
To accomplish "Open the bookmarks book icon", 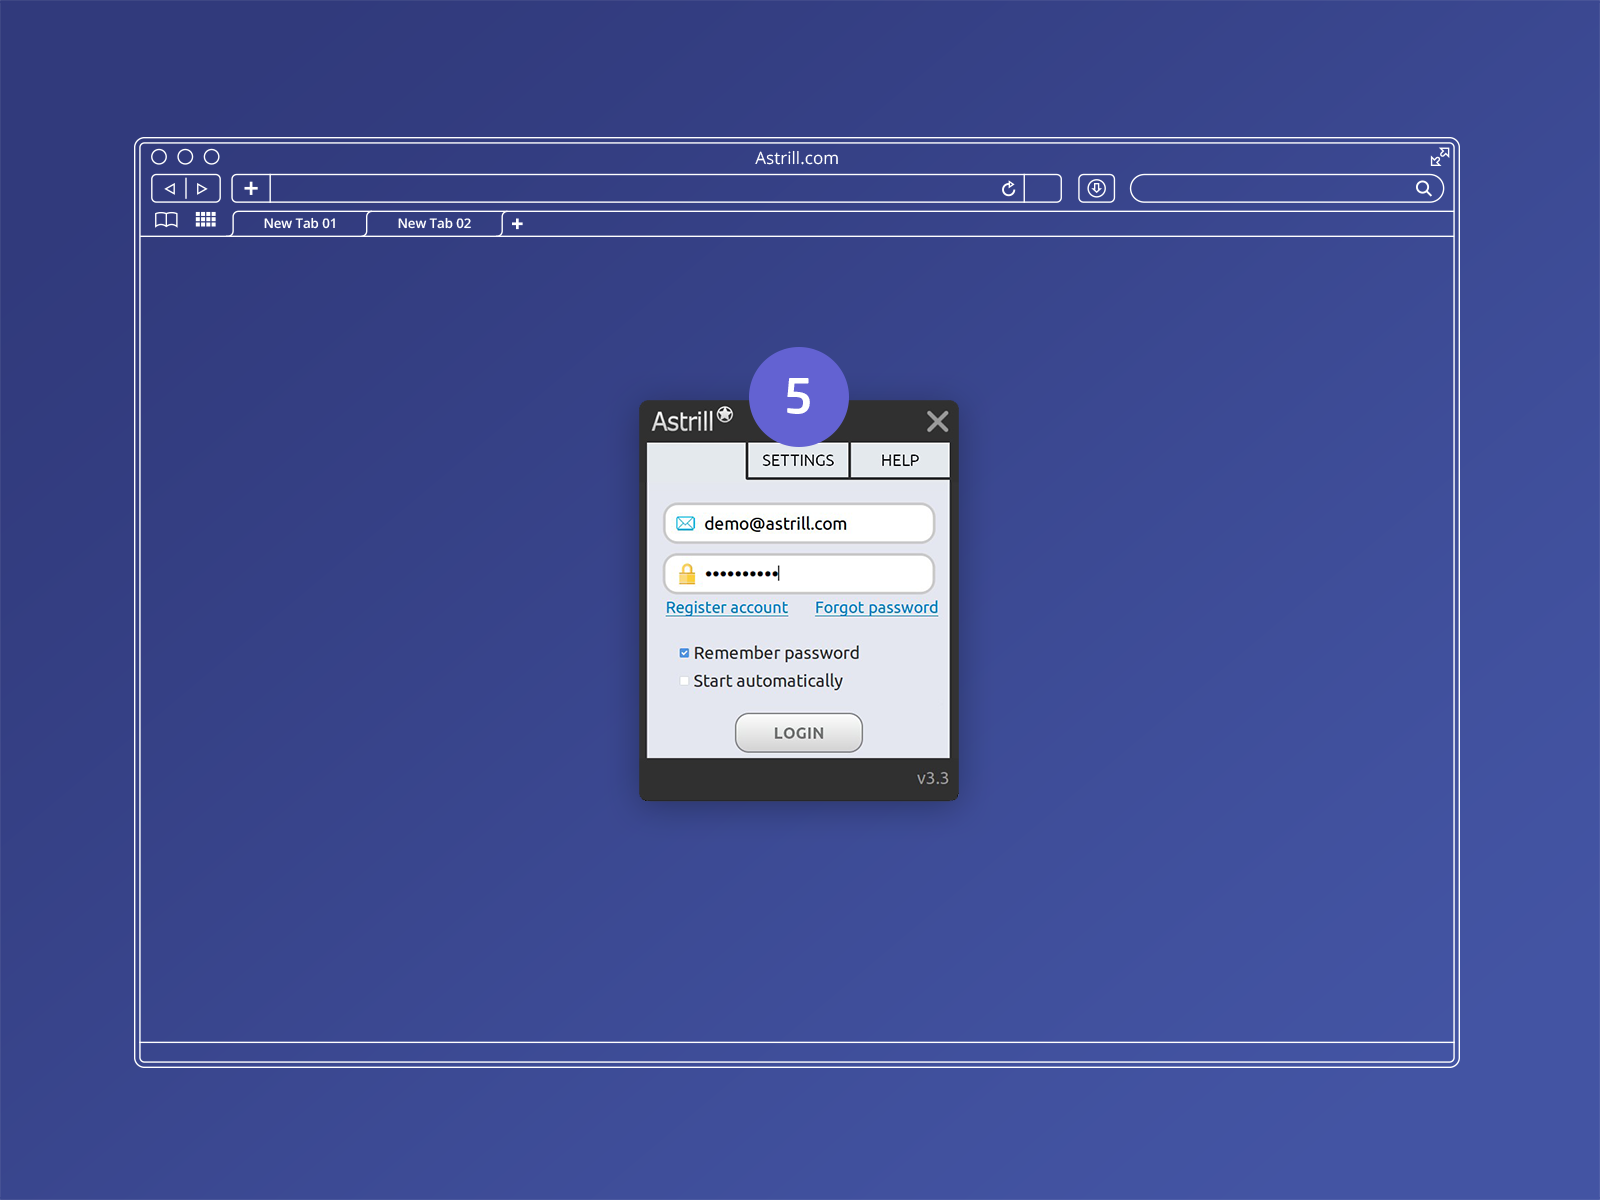I will [166, 220].
